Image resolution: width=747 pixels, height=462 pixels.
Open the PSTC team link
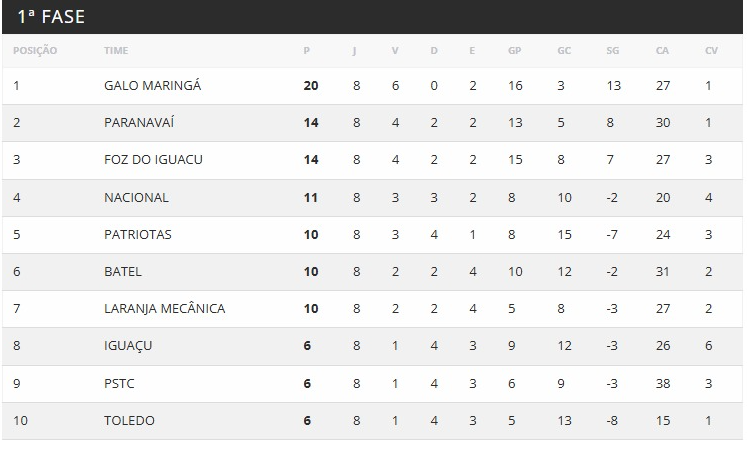click(x=119, y=384)
